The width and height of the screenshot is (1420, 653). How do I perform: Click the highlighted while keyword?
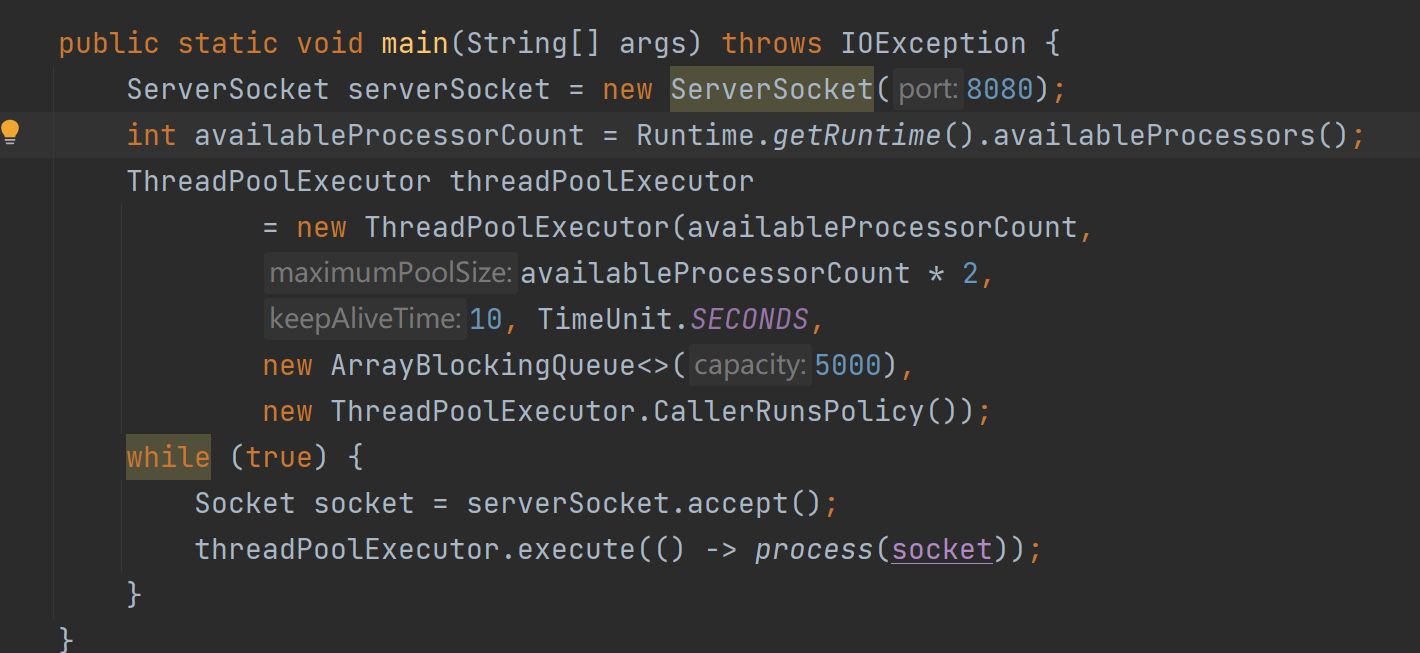(x=168, y=457)
